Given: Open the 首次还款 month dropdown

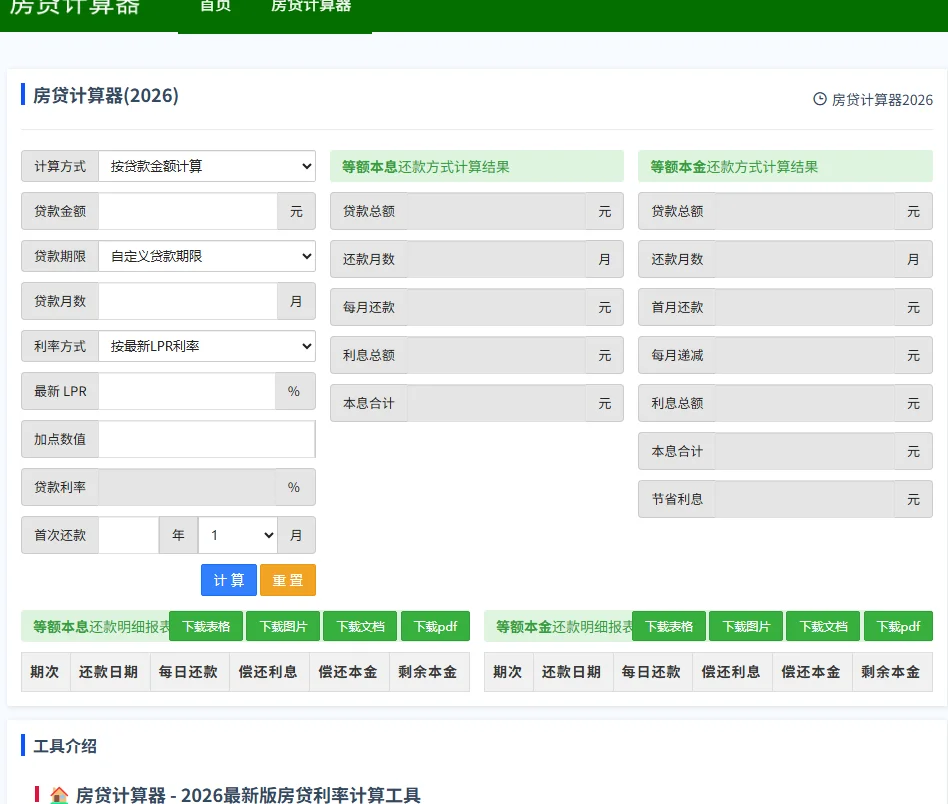Looking at the screenshot, I should pos(238,535).
